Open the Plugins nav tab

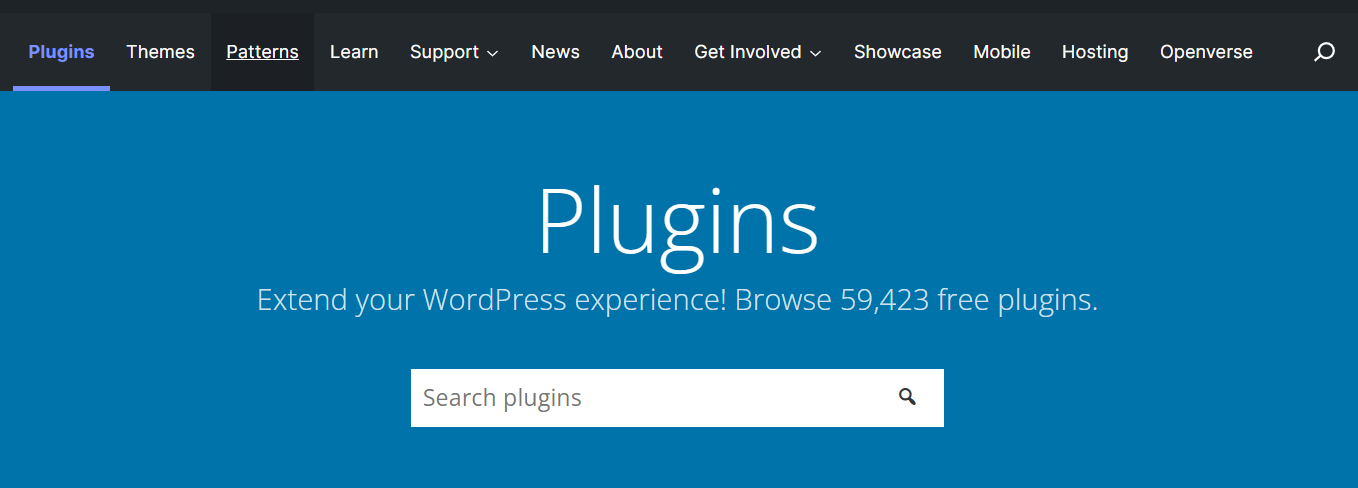pyautogui.click(x=62, y=52)
